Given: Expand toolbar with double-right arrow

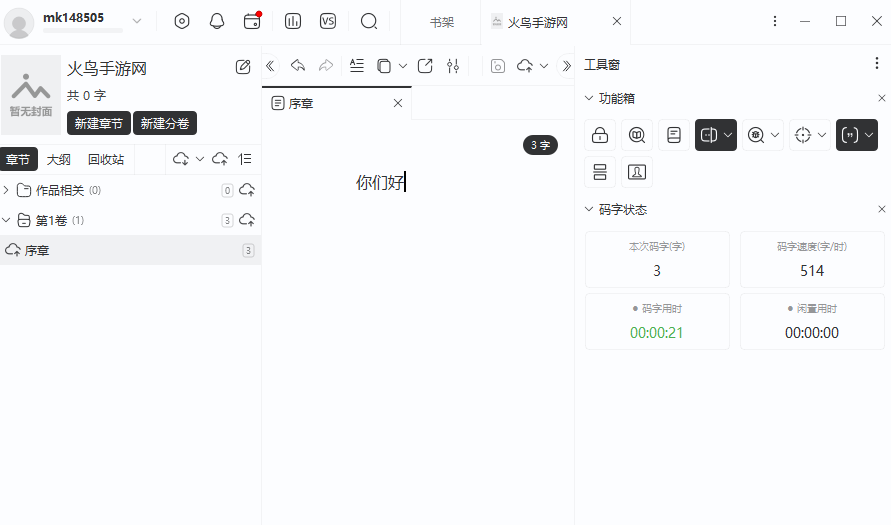Looking at the screenshot, I should [x=566, y=66].
